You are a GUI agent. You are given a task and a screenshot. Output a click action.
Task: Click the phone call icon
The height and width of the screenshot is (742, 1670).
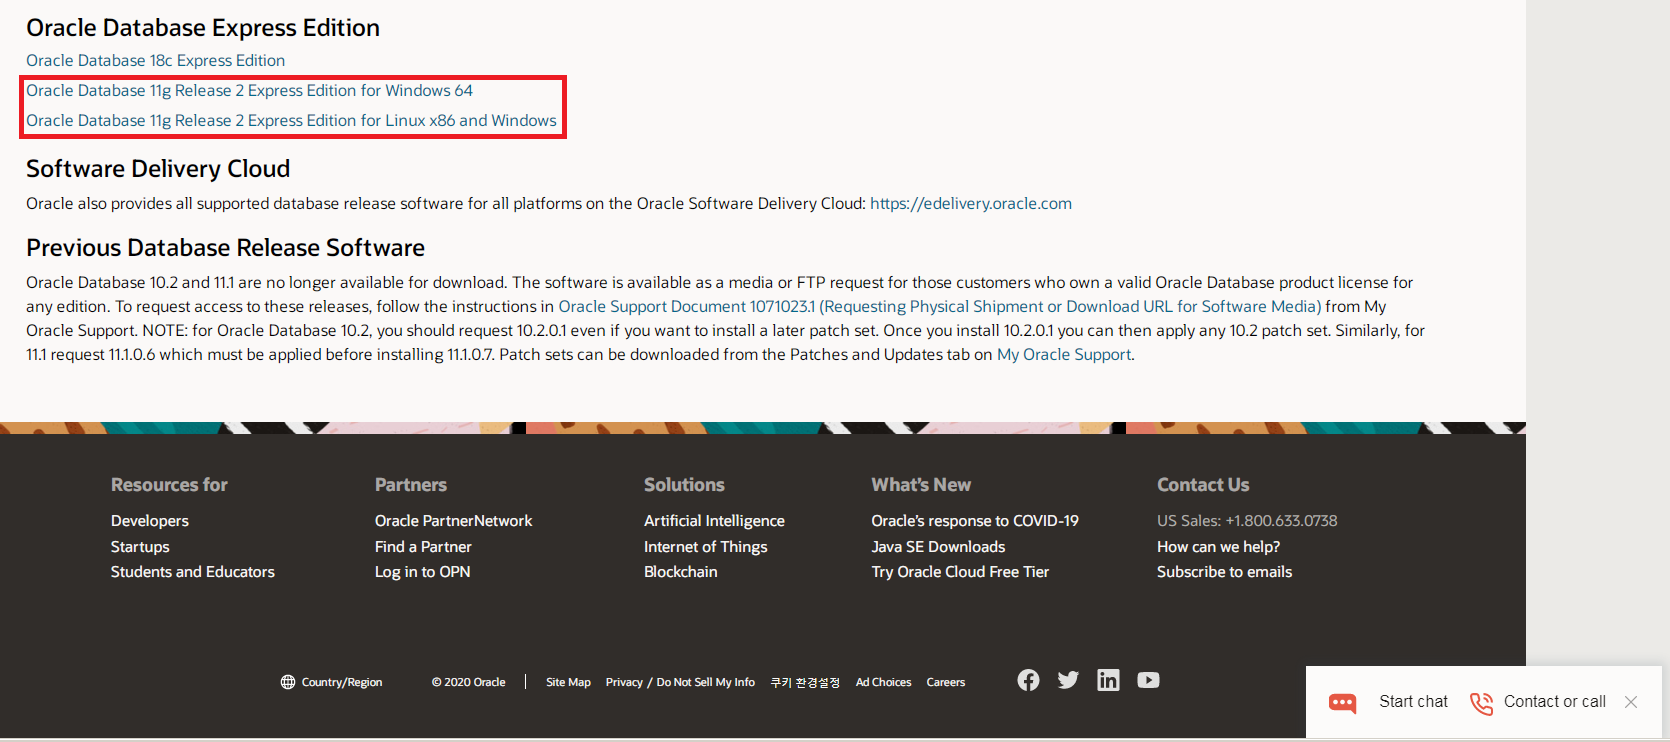click(x=1481, y=703)
